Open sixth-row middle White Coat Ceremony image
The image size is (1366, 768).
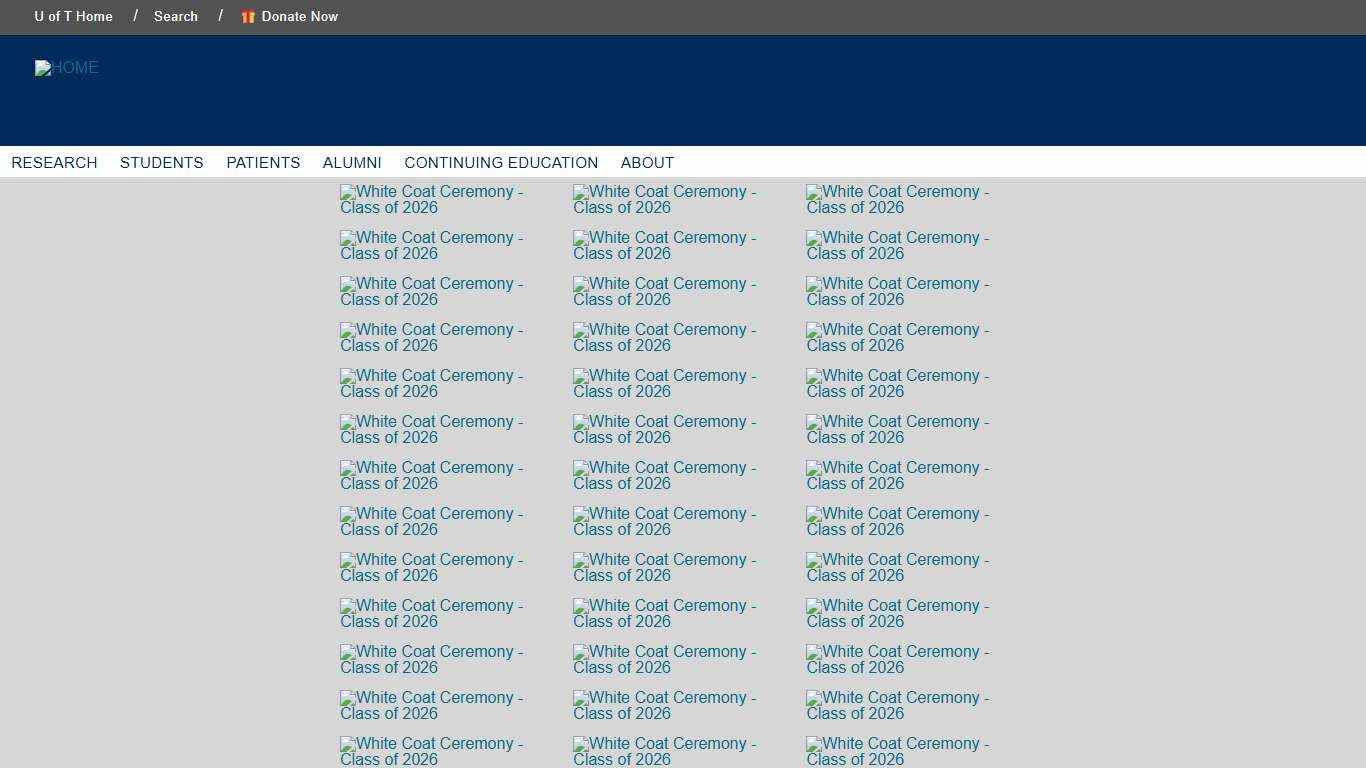point(664,430)
